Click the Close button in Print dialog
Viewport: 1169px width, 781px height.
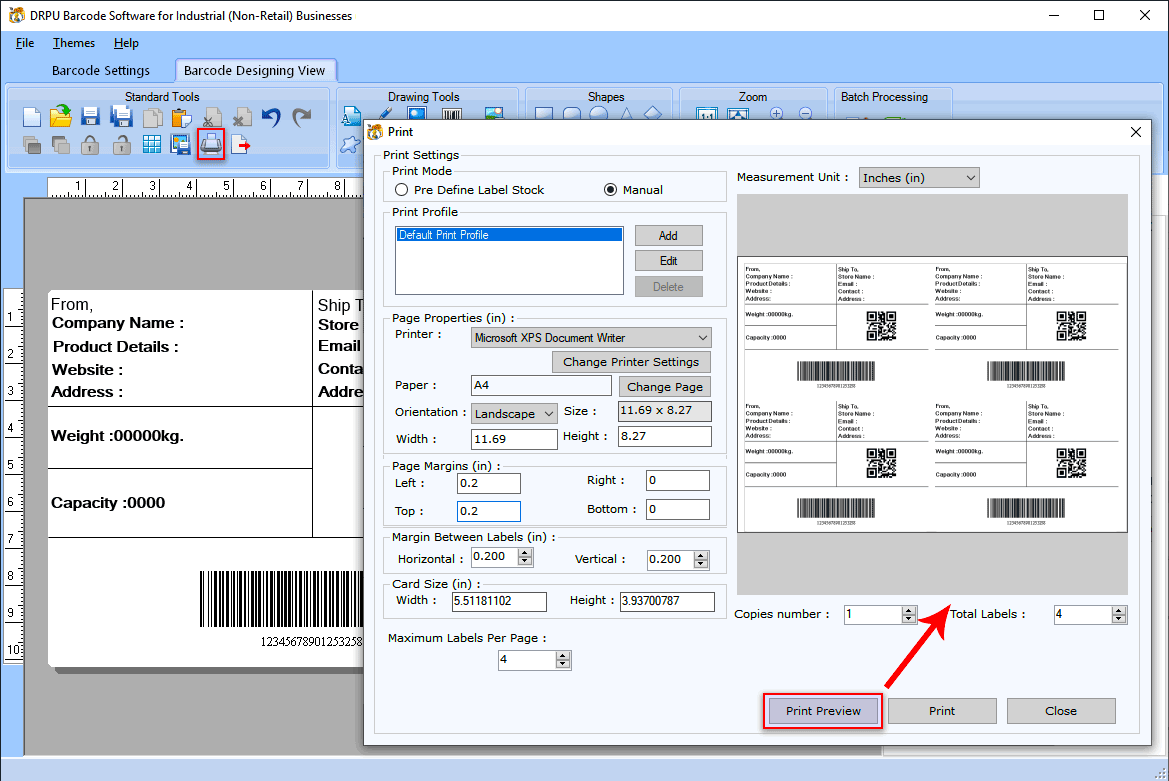point(1061,711)
